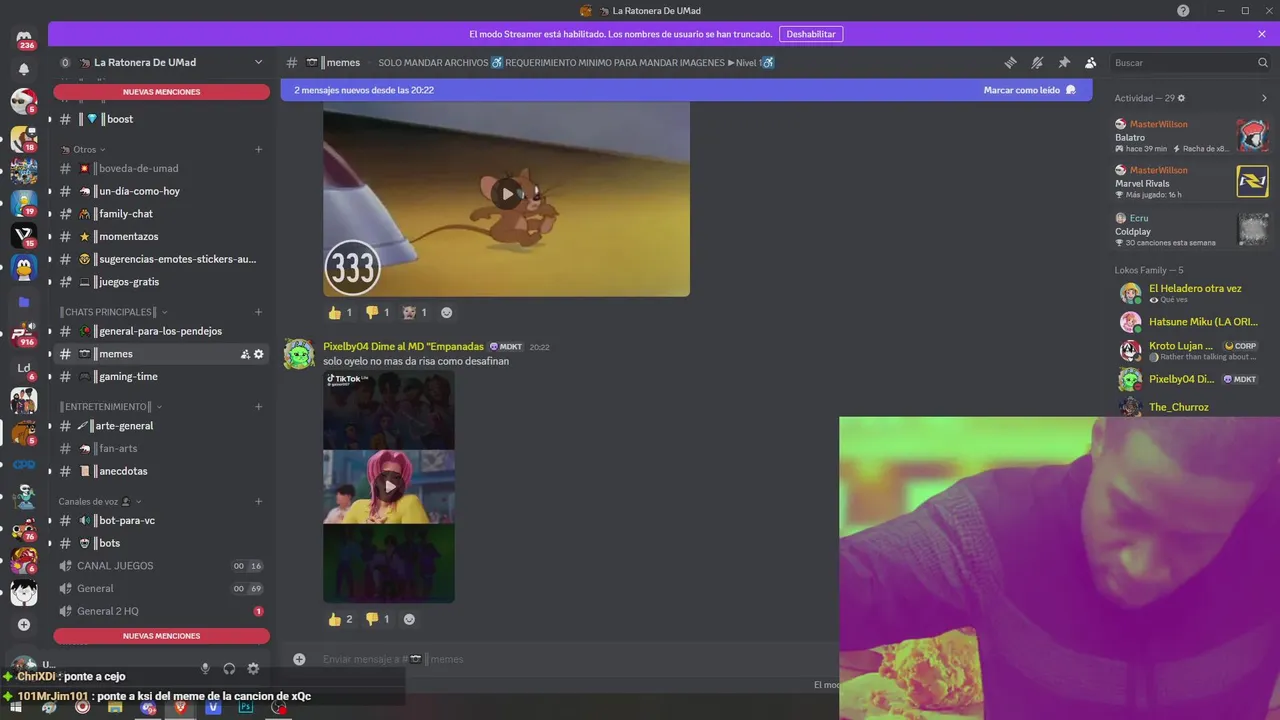Click the Buscar search field
The height and width of the screenshot is (720, 1280).
coord(1190,62)
